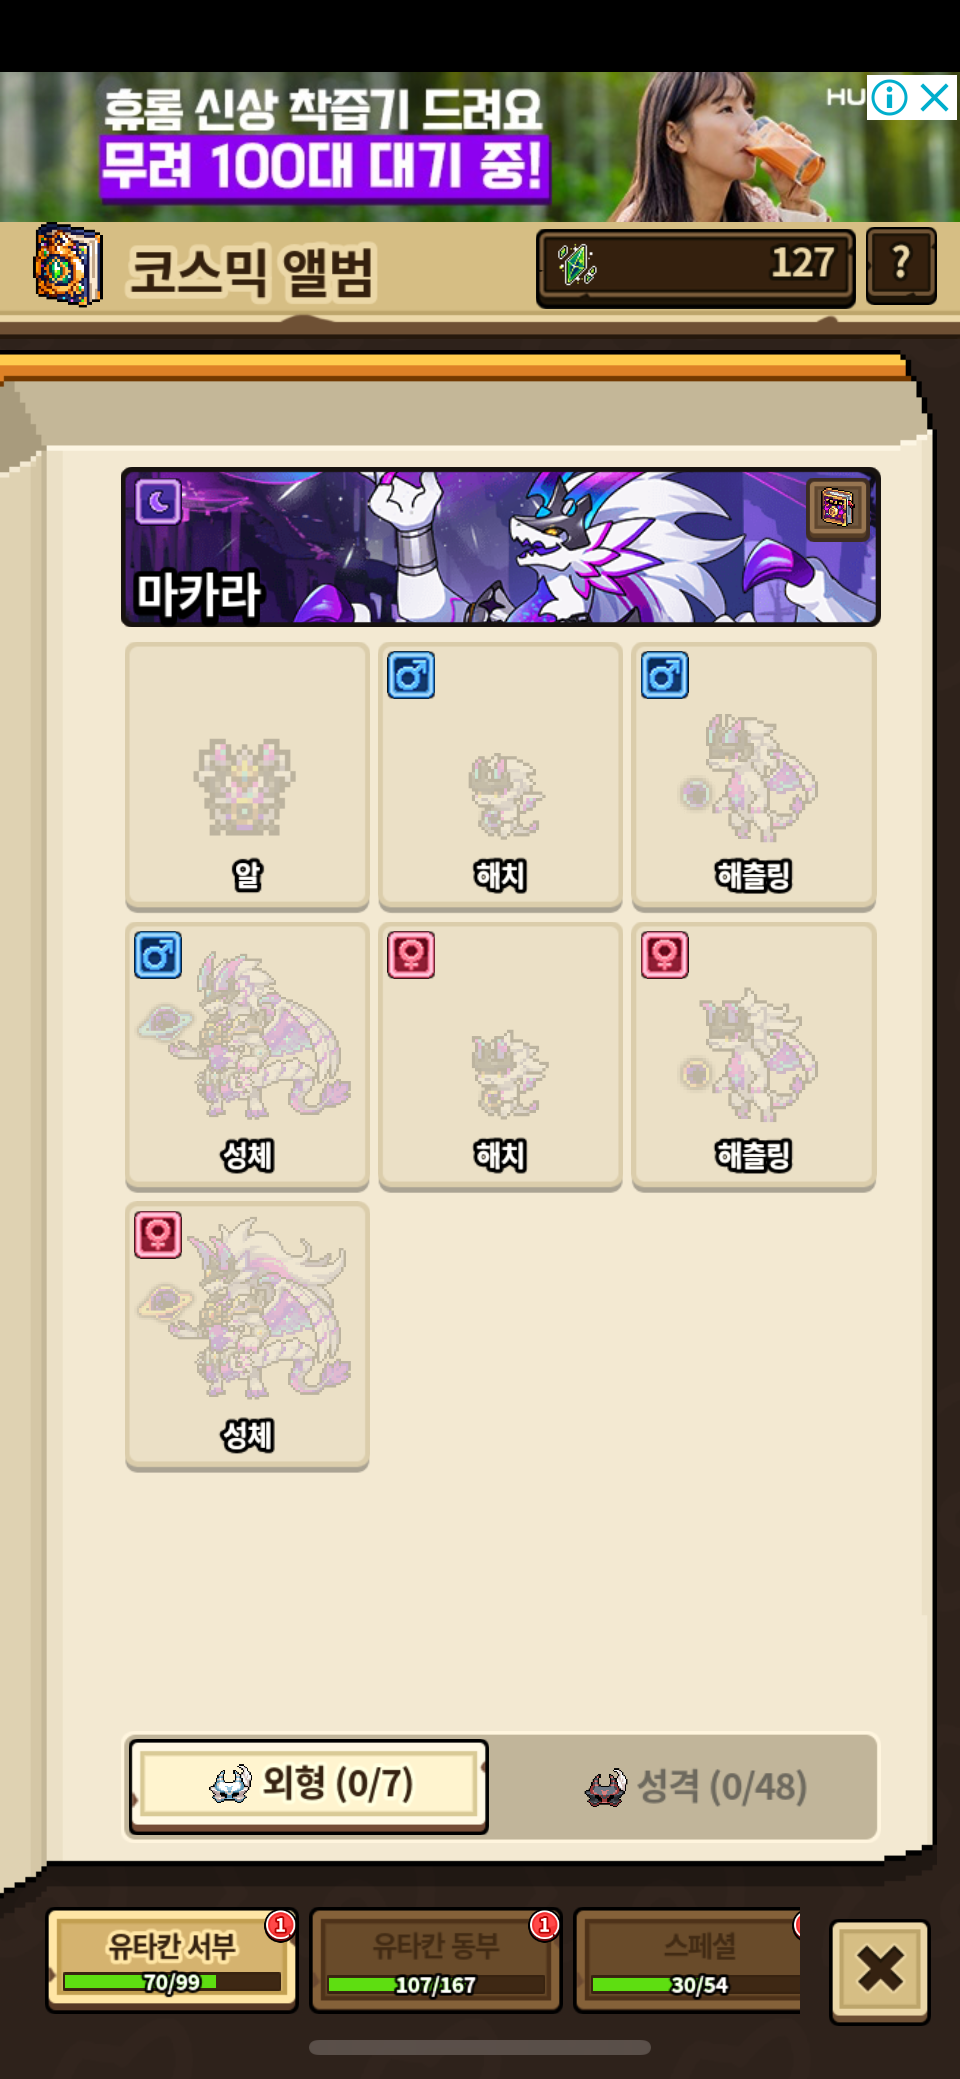This screenshot has width=960, height=2079.
Task: Select the male 성체 card
Action: coord(247,1056)
